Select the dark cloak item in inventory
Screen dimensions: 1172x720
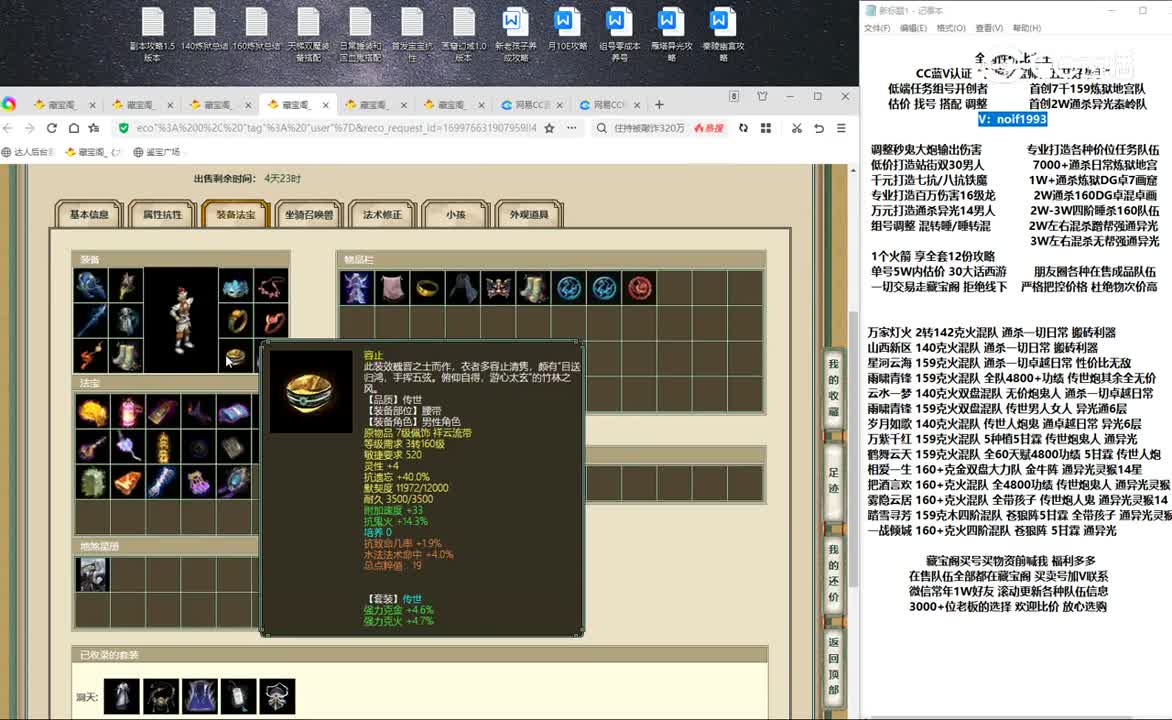[x=462, y=288]
